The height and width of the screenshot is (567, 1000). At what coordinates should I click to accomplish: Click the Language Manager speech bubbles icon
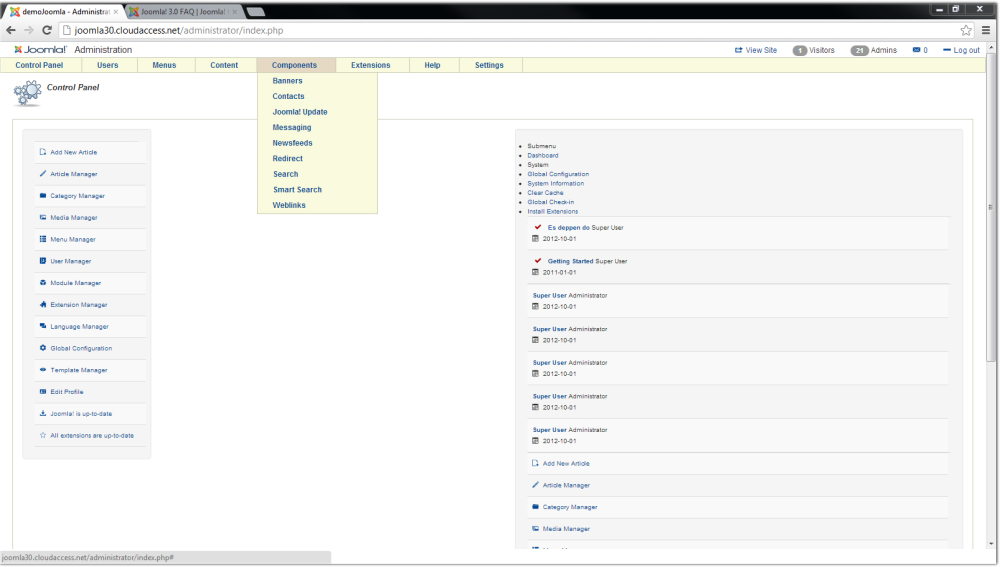[43, 327]
